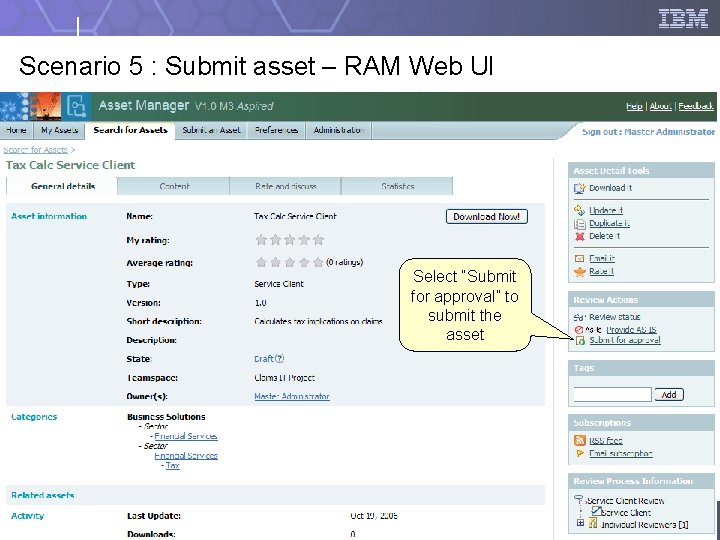Open the Help link
Image resolution: width=720 pixels, height=540 pixels.
coord(634,107)
